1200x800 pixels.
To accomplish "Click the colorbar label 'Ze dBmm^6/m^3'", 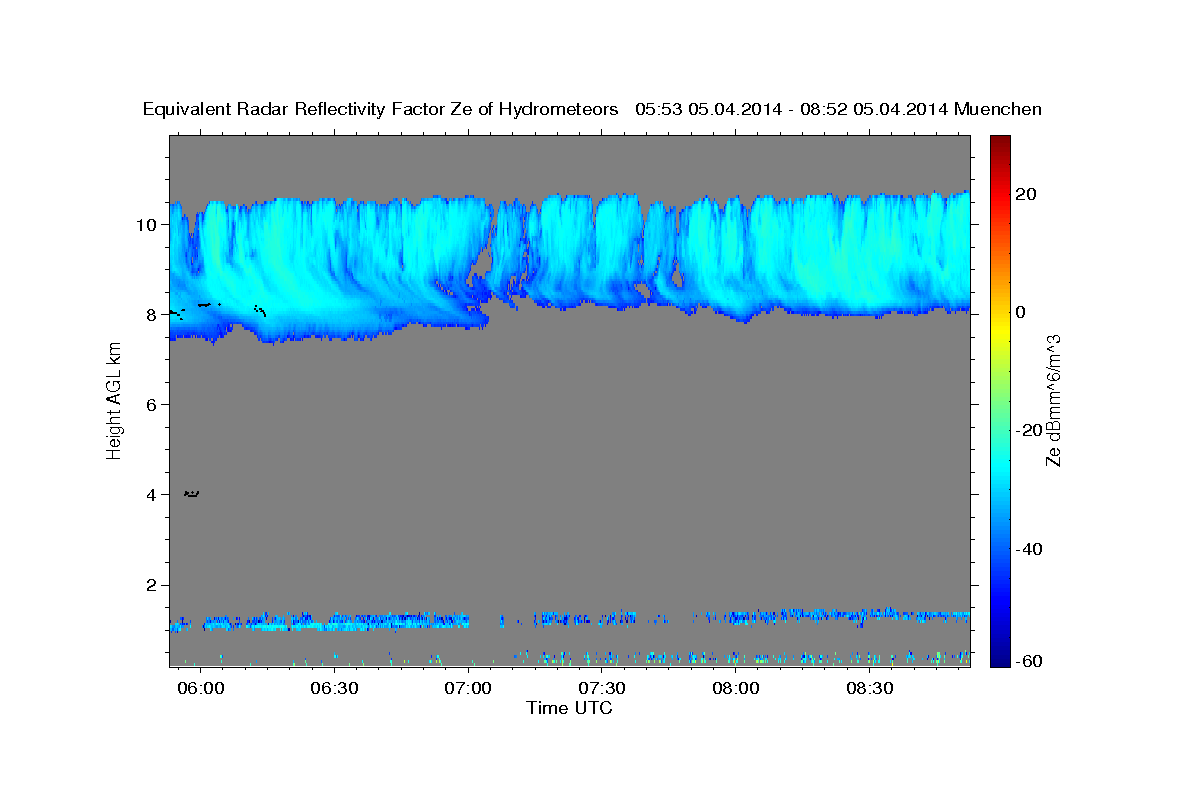I will tap(1052, 400).
